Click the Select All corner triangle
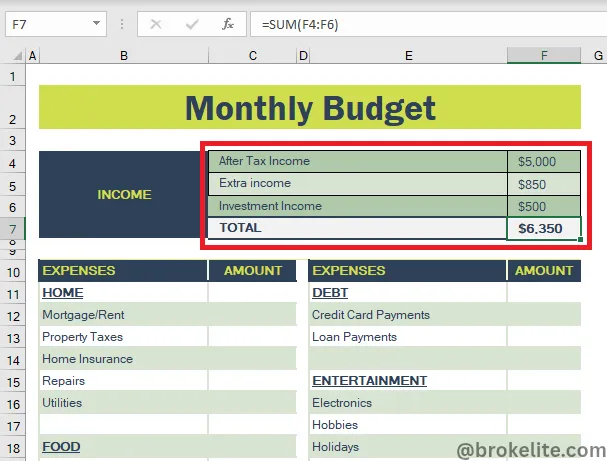This screenshot has height=461, width=607. 13,56
